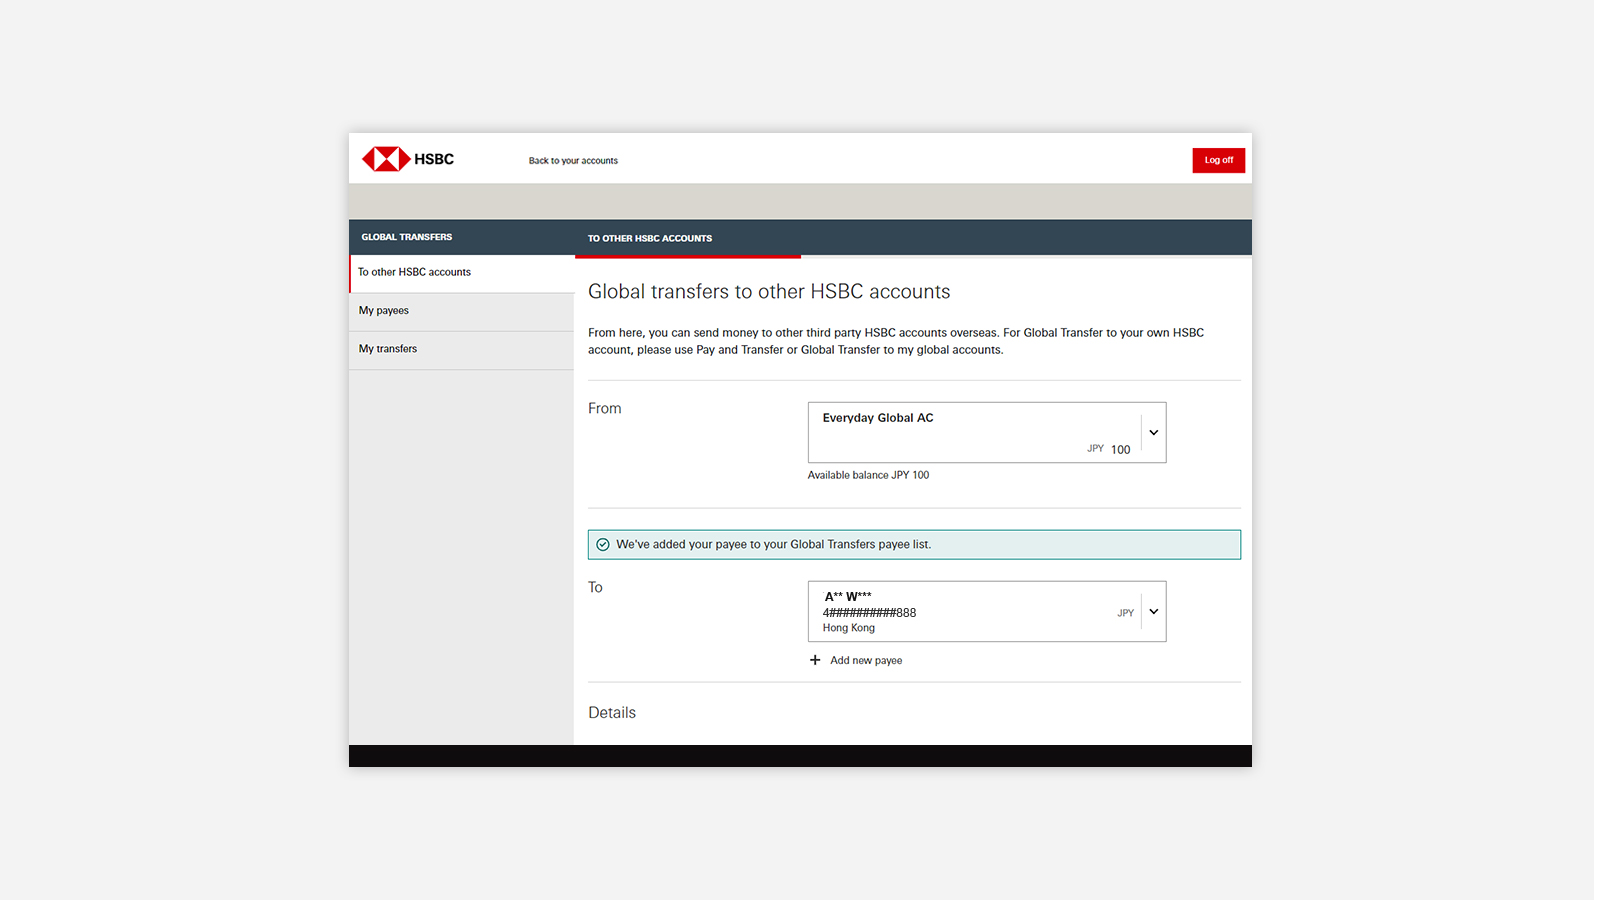The image size is (1600, 900).
Task: Click the GLOBAL TRANSFERS sidebar header
Action: click(x=407, y=237)
